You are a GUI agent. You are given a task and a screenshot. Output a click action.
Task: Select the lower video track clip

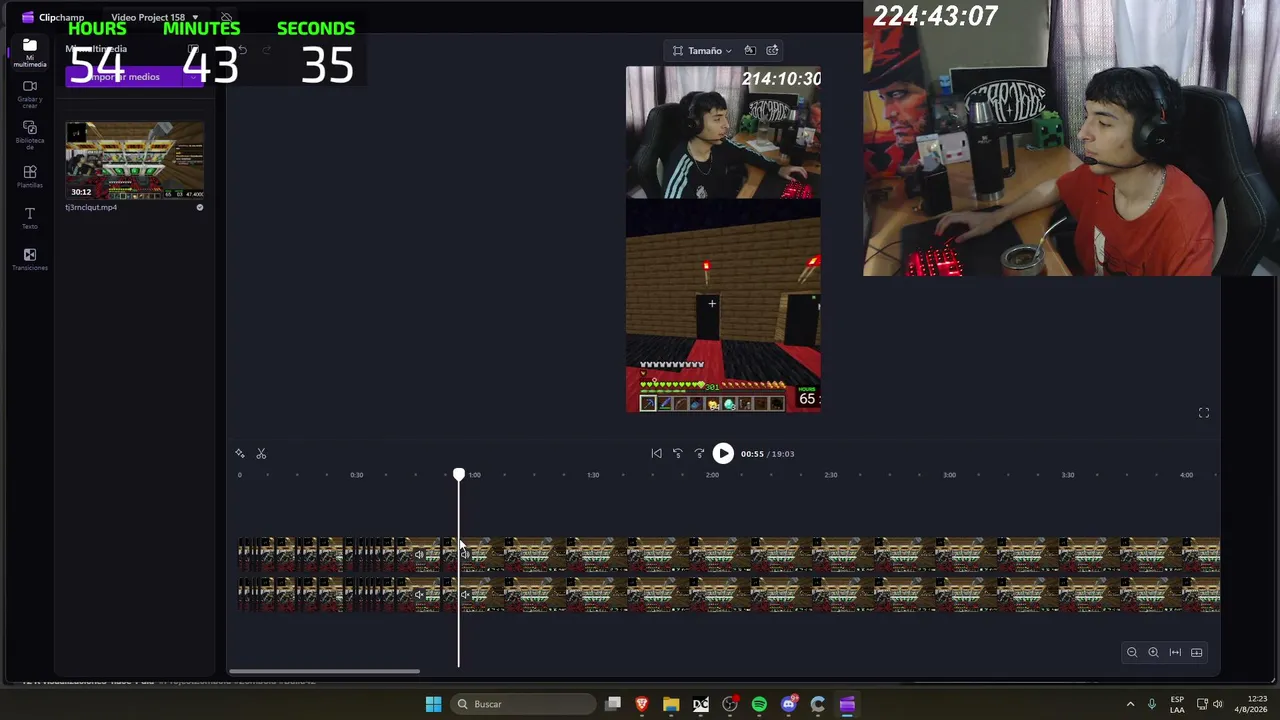840,595
